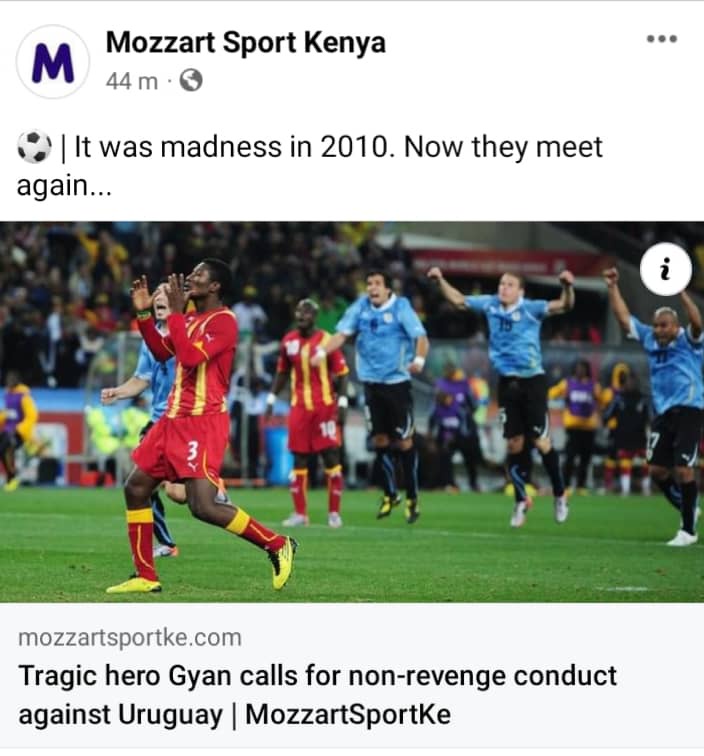Click the Mozzart 'M' profile logo

click(53, 62)
